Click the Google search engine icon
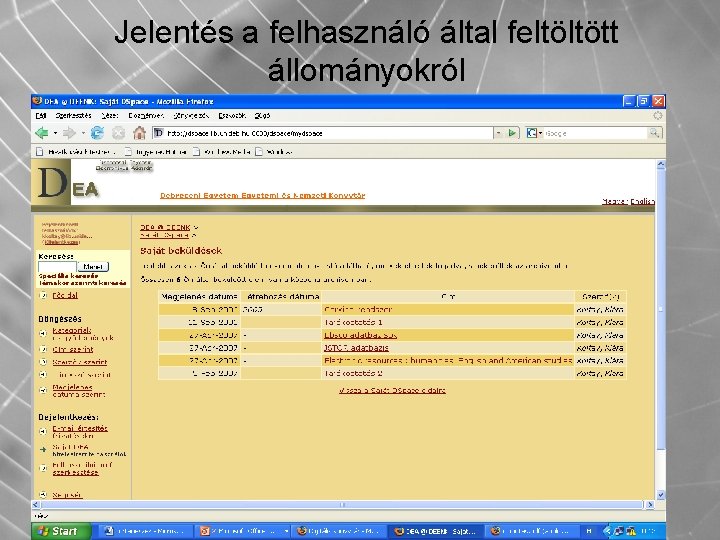The height and width of the screenshot is (540, 720). (532, 133)
